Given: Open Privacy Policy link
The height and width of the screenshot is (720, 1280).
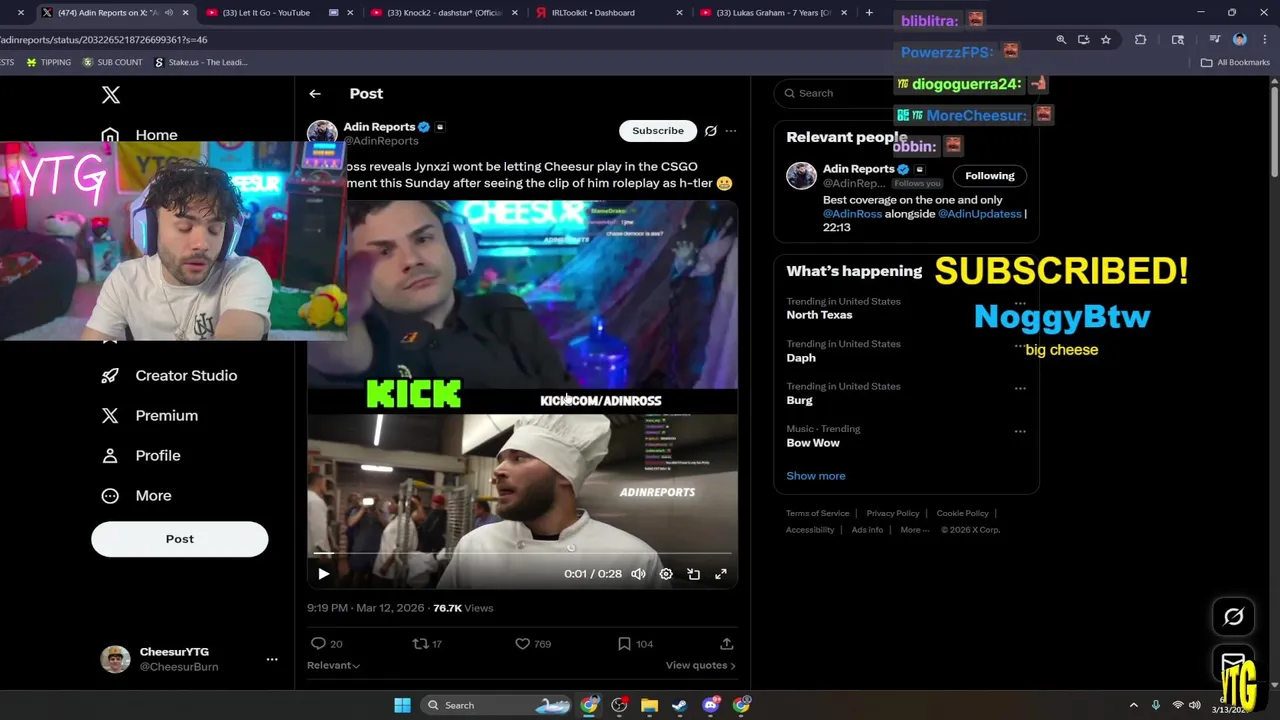Looking at the screenshot, I should [893, 513].
